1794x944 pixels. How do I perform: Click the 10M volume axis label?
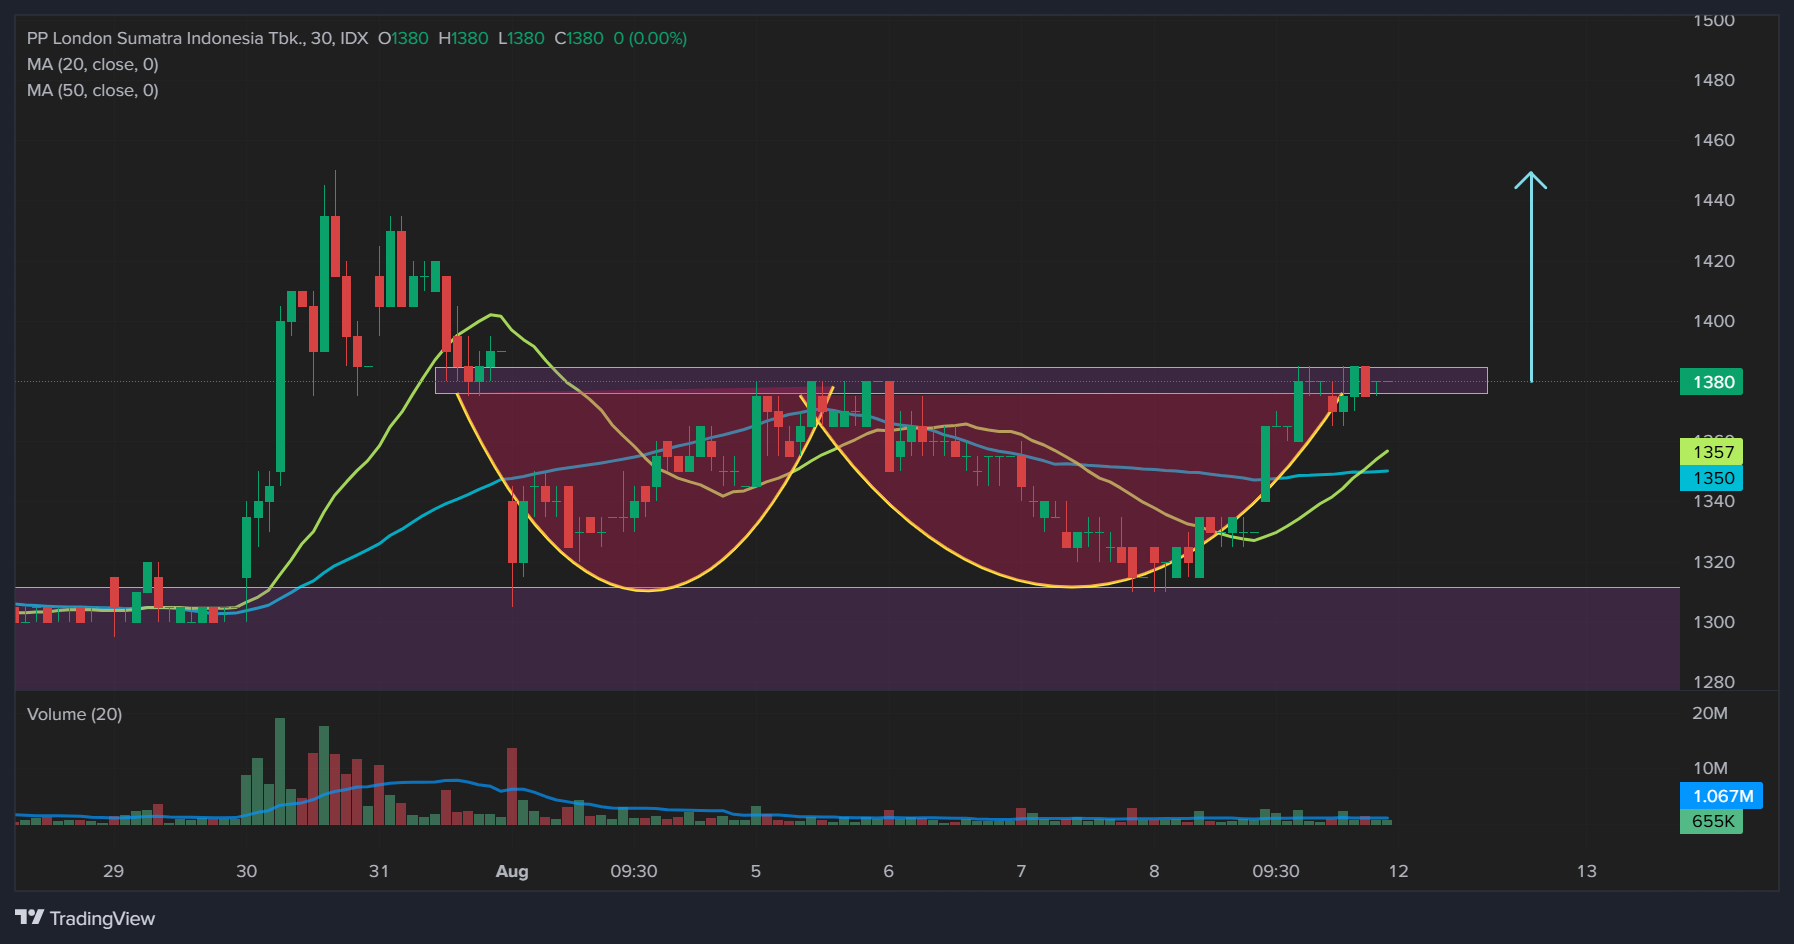click(1710, 768)
